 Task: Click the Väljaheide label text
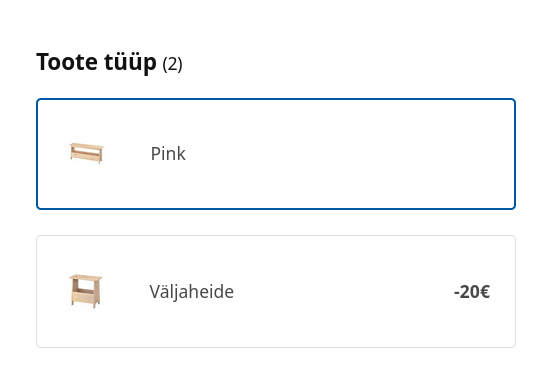[x=192, y=292]
